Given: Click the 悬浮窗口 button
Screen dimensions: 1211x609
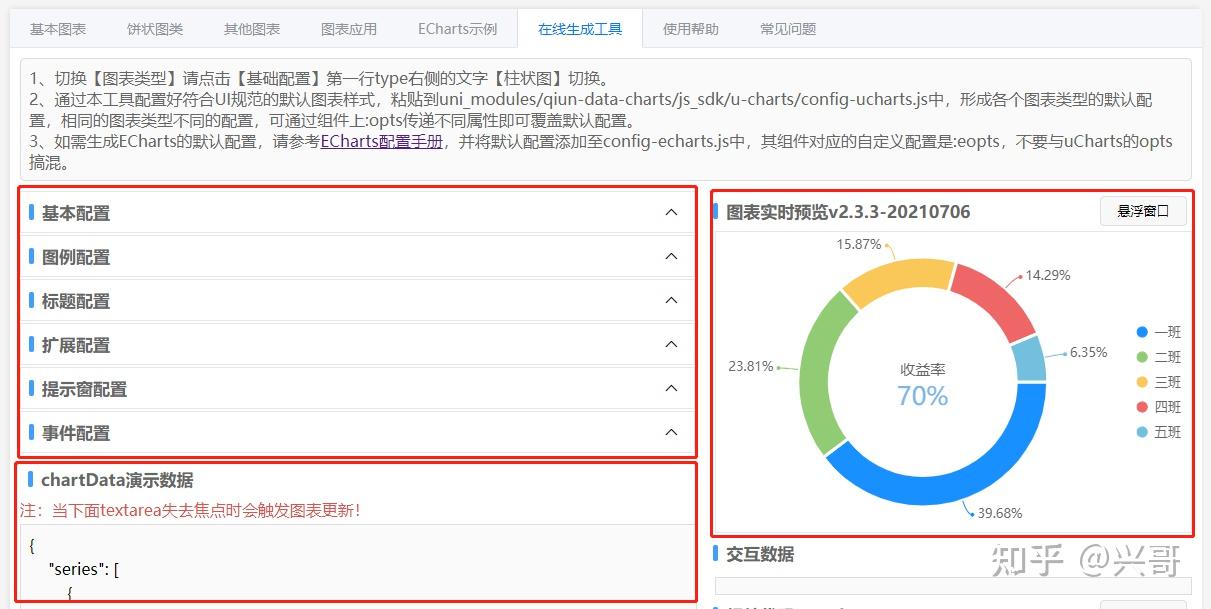Looking at the screenshot, I should coord(1143,211).
